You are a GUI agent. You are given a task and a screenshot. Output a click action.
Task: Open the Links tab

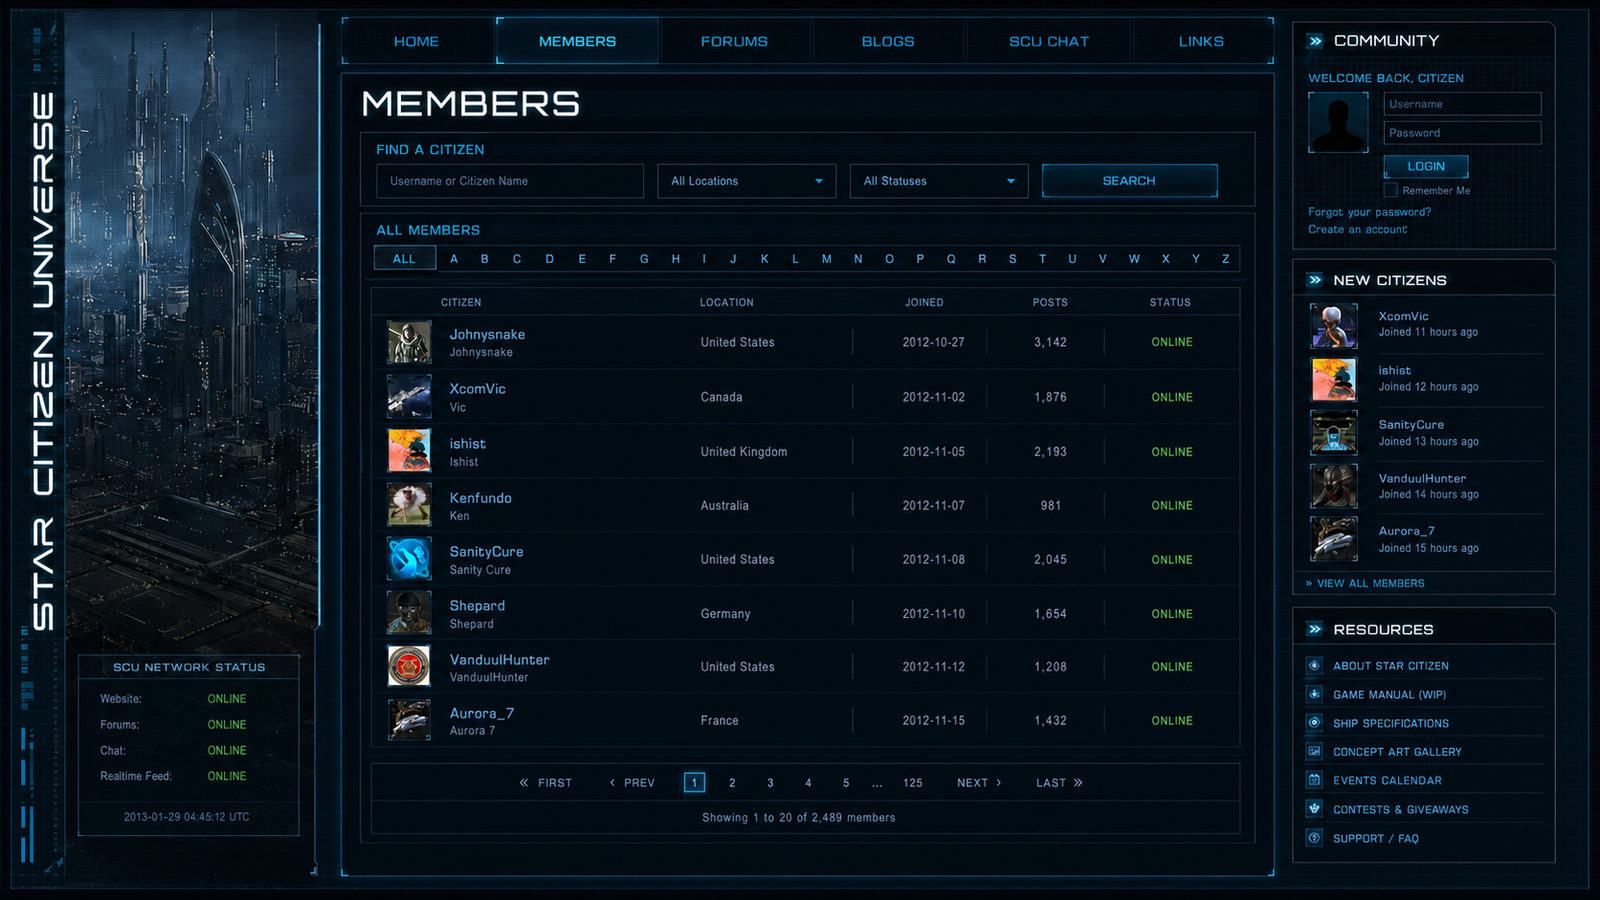[1201, 41]
